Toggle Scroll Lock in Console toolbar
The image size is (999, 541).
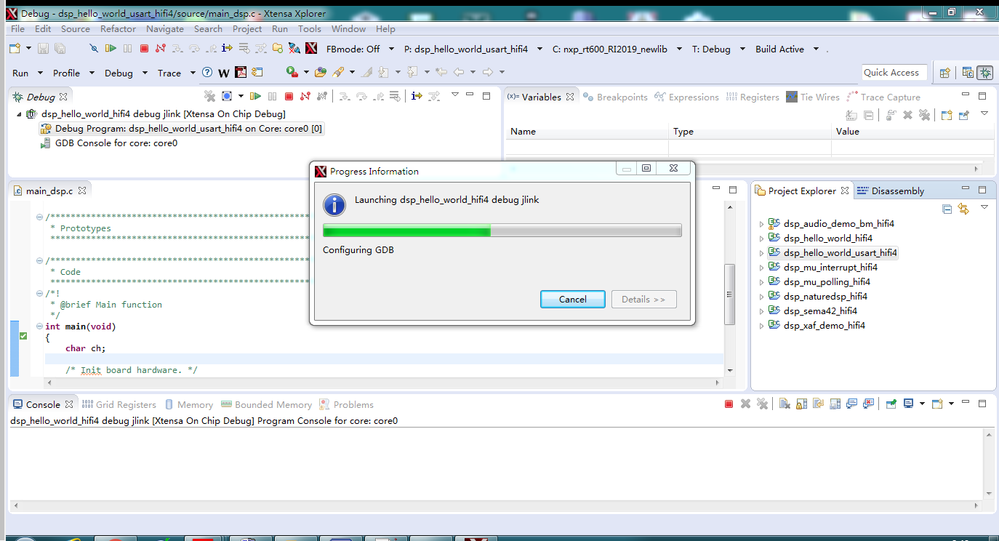coord(801,404)
